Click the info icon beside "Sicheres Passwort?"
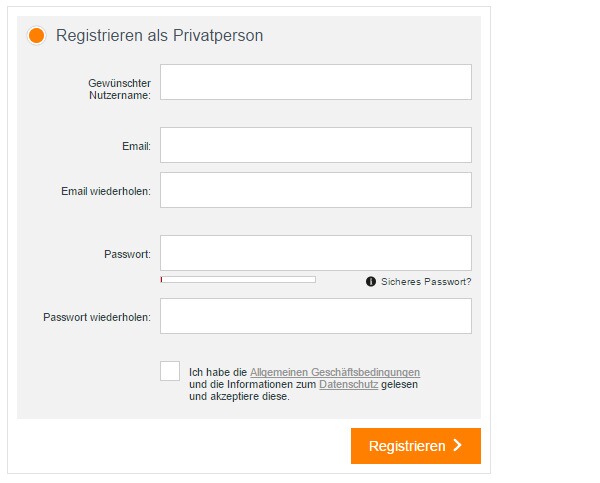This screenshot has width=600, height=483. point(371,282)
